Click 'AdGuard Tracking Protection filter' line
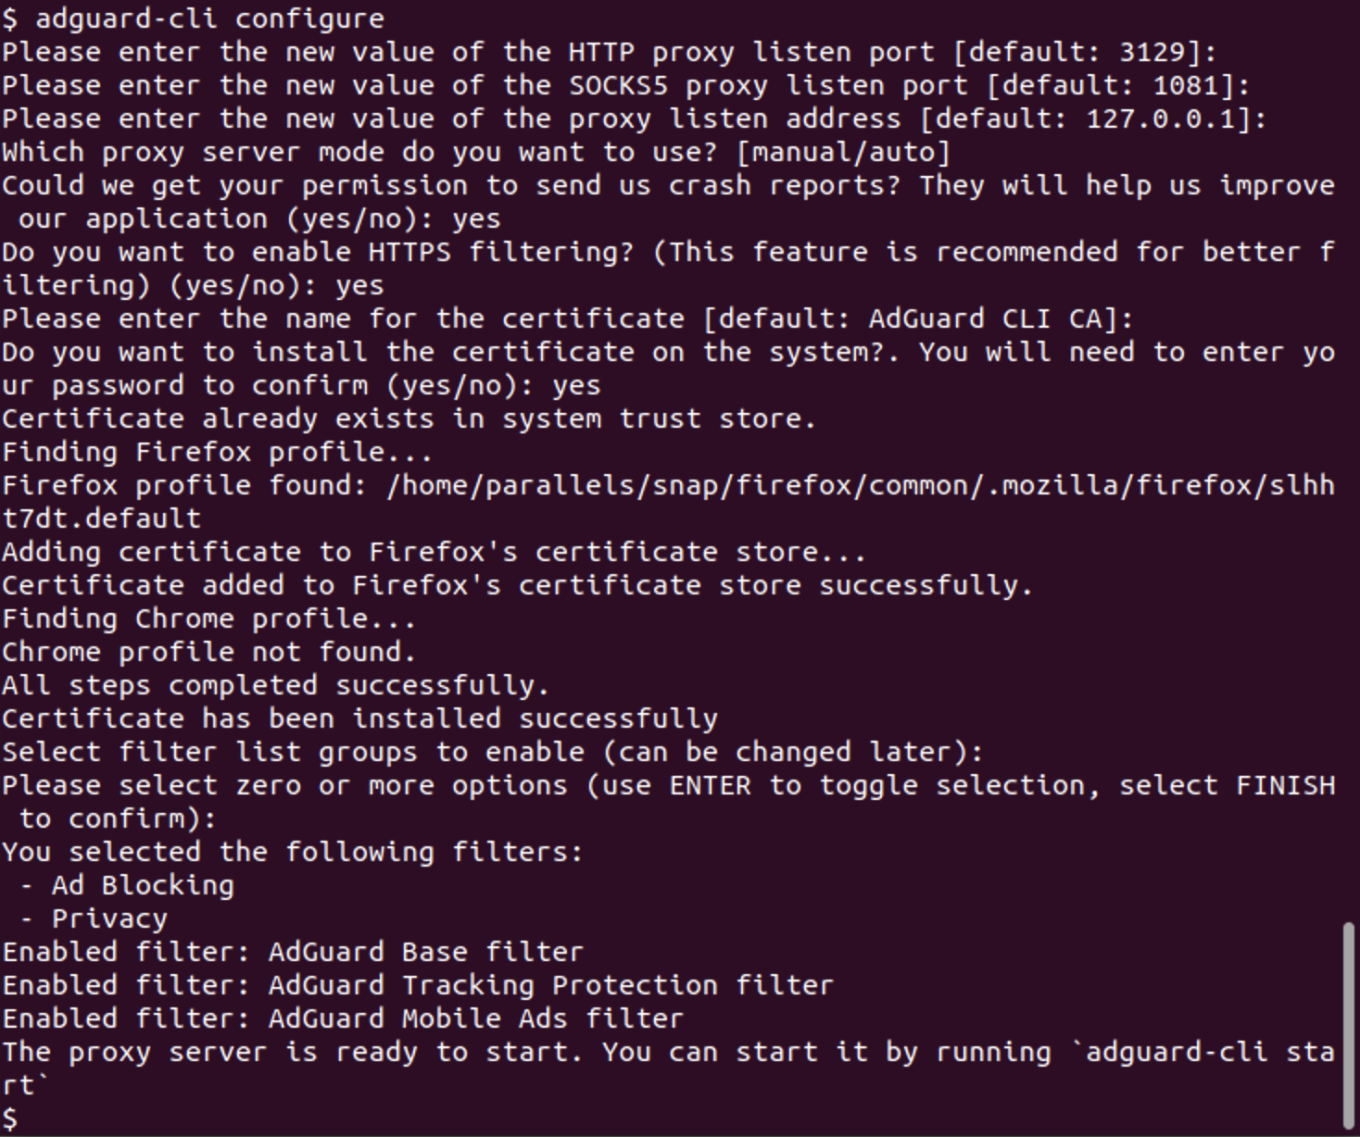Viewport: 1360px width, 1137px height. pos(550,986)
